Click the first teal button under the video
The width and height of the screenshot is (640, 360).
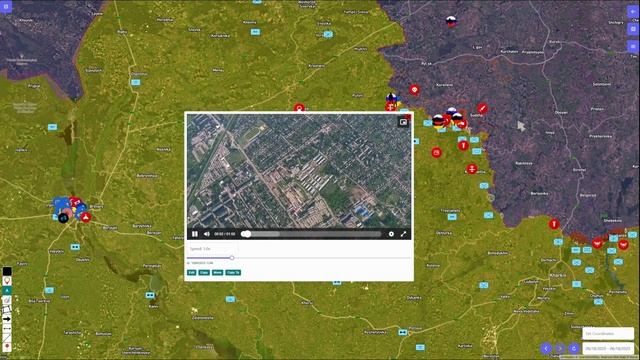191,272
